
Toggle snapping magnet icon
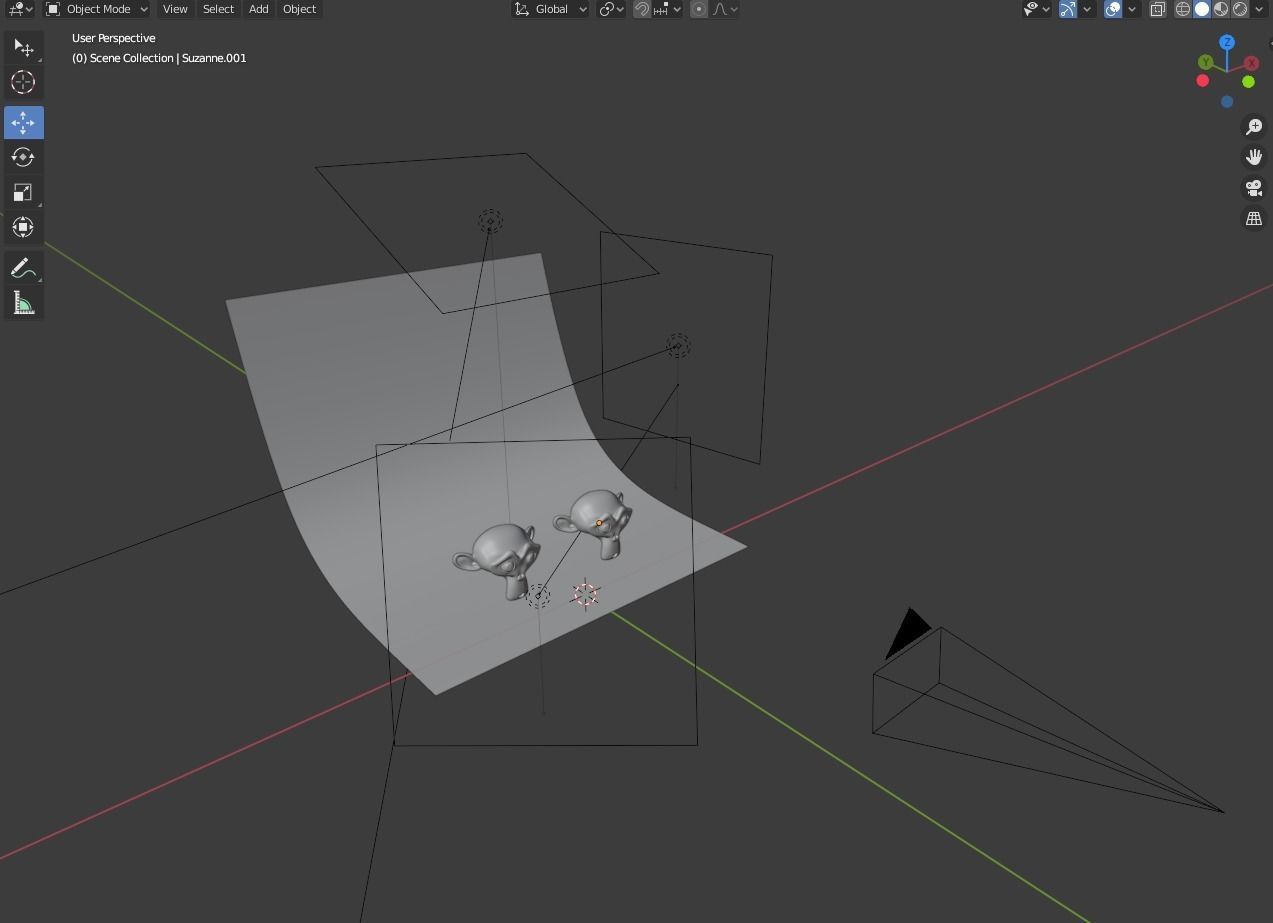tap(642, 9)
